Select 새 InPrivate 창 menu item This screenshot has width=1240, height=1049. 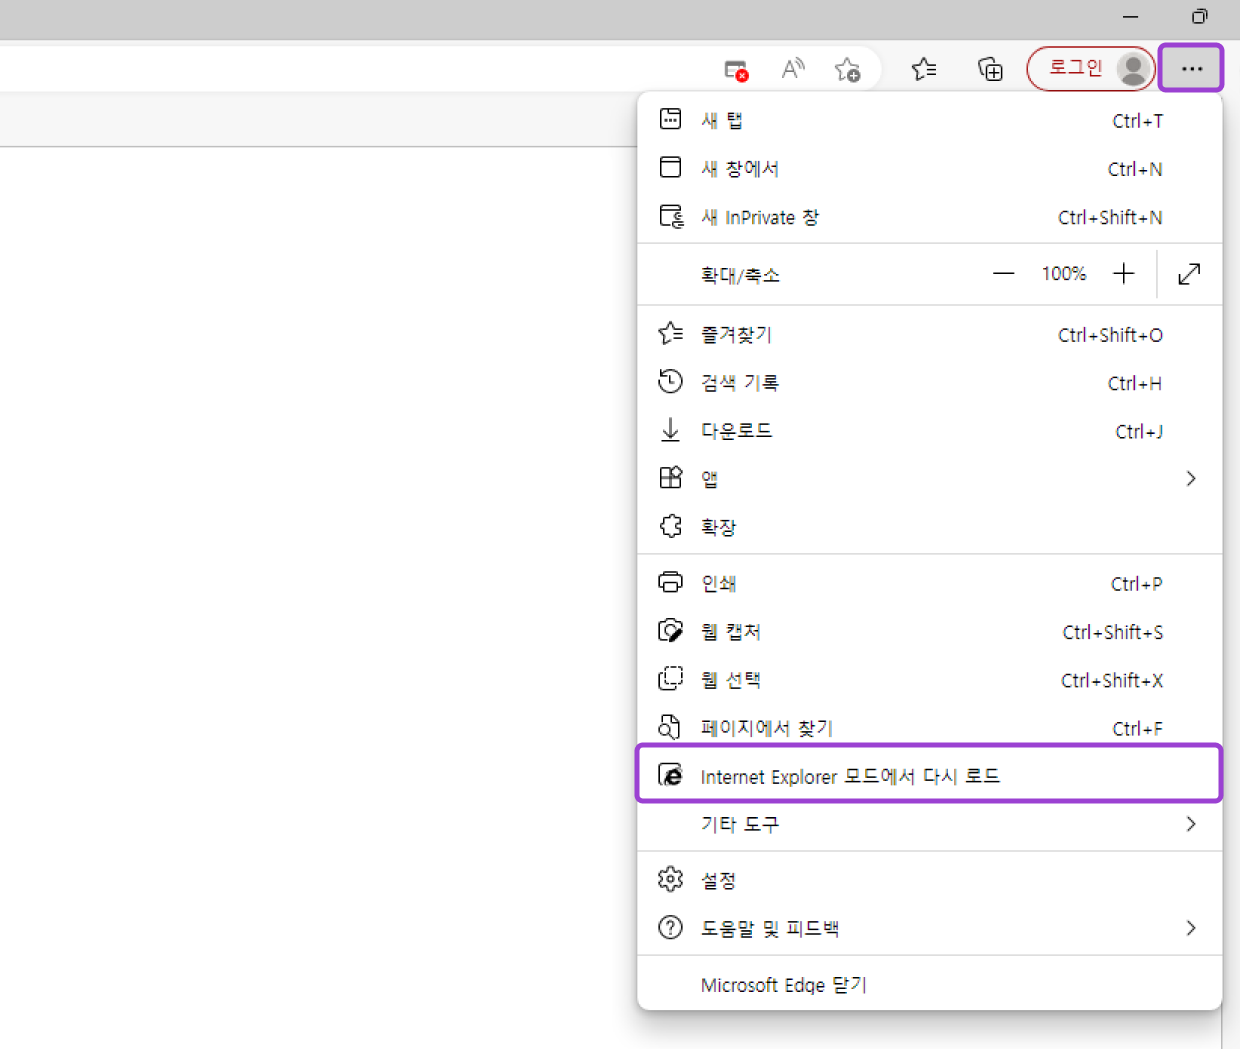(x=760, y=217)
